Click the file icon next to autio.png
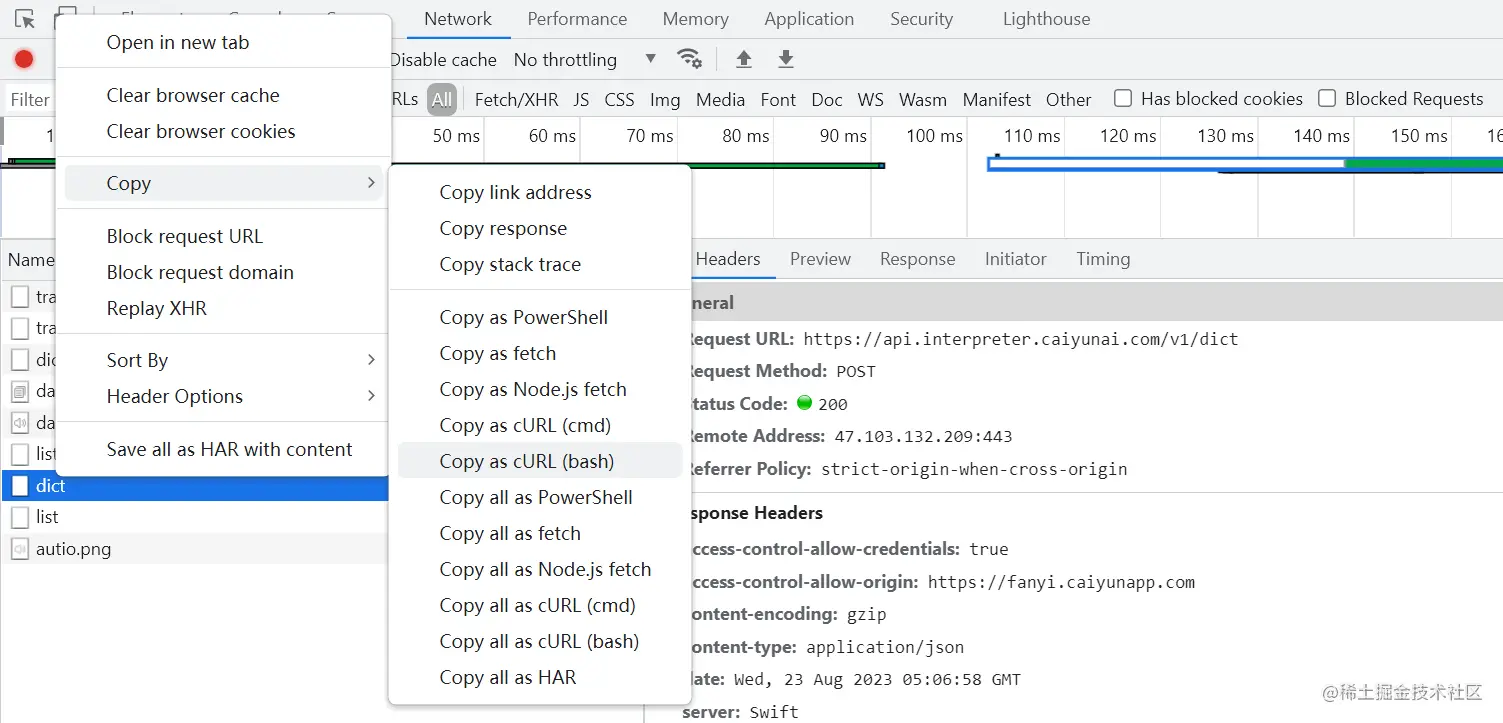 (20, 549)
